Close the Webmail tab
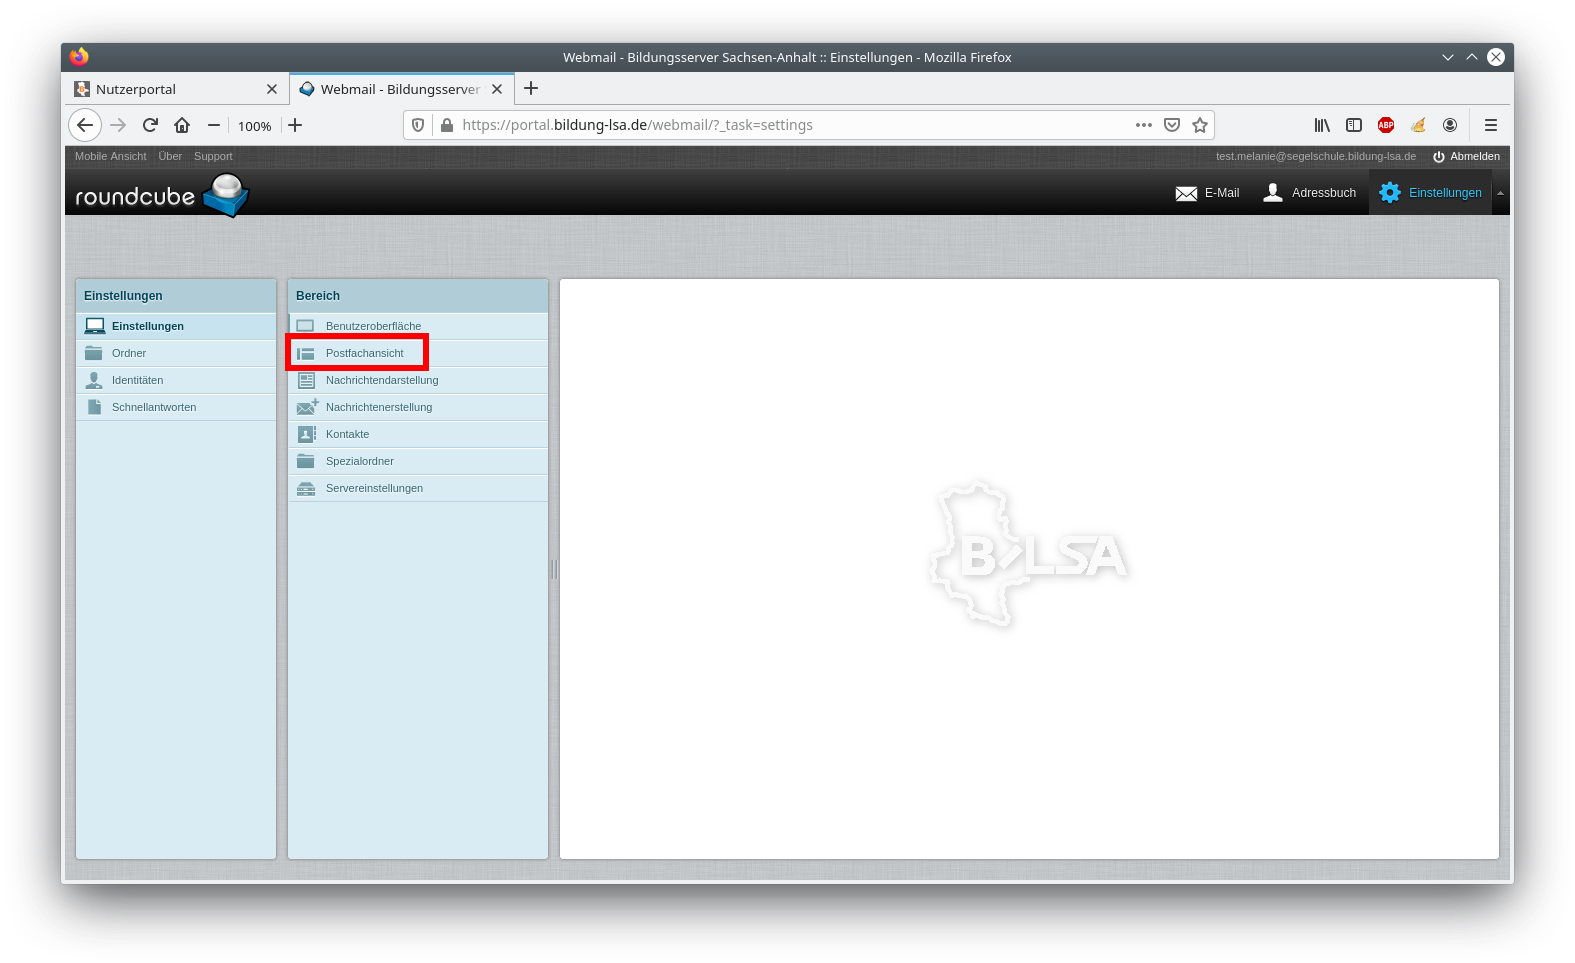The image size is (1575, 963). (x=497, y=89)
